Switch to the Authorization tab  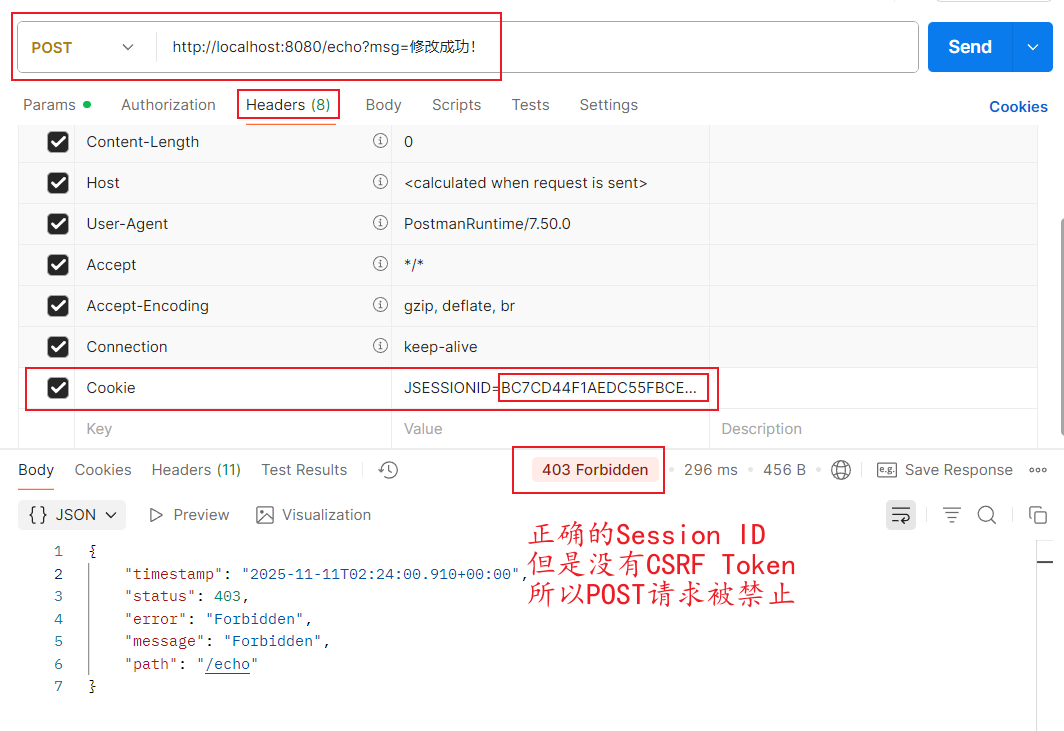(x=168, y=104)
